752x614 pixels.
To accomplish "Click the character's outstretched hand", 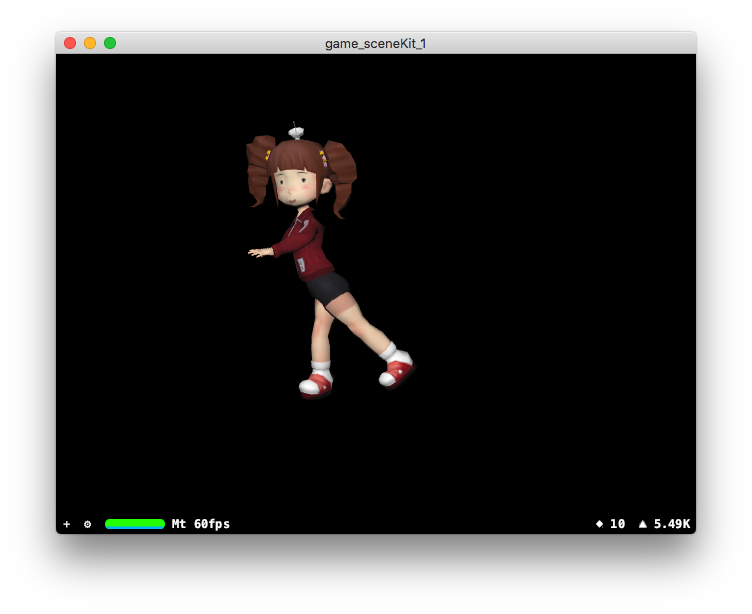I will [259, 252].
